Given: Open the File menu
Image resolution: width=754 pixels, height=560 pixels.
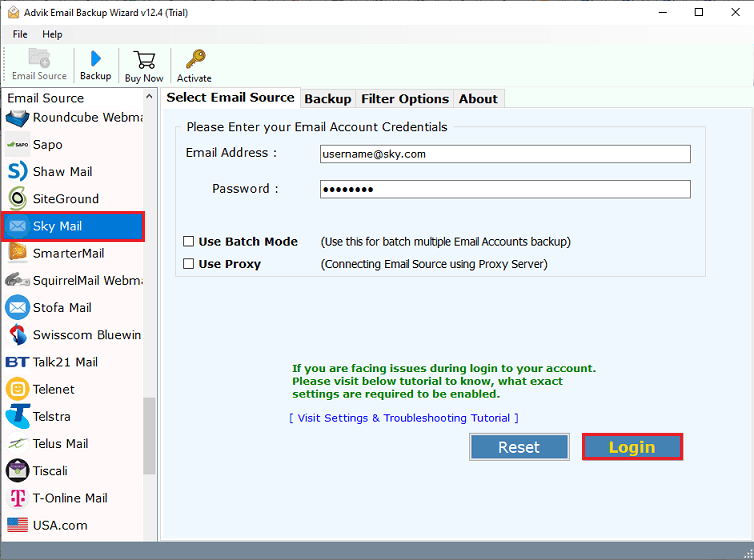Looking at the screenshot, I should pyautogui.click(x=20, y=34).
